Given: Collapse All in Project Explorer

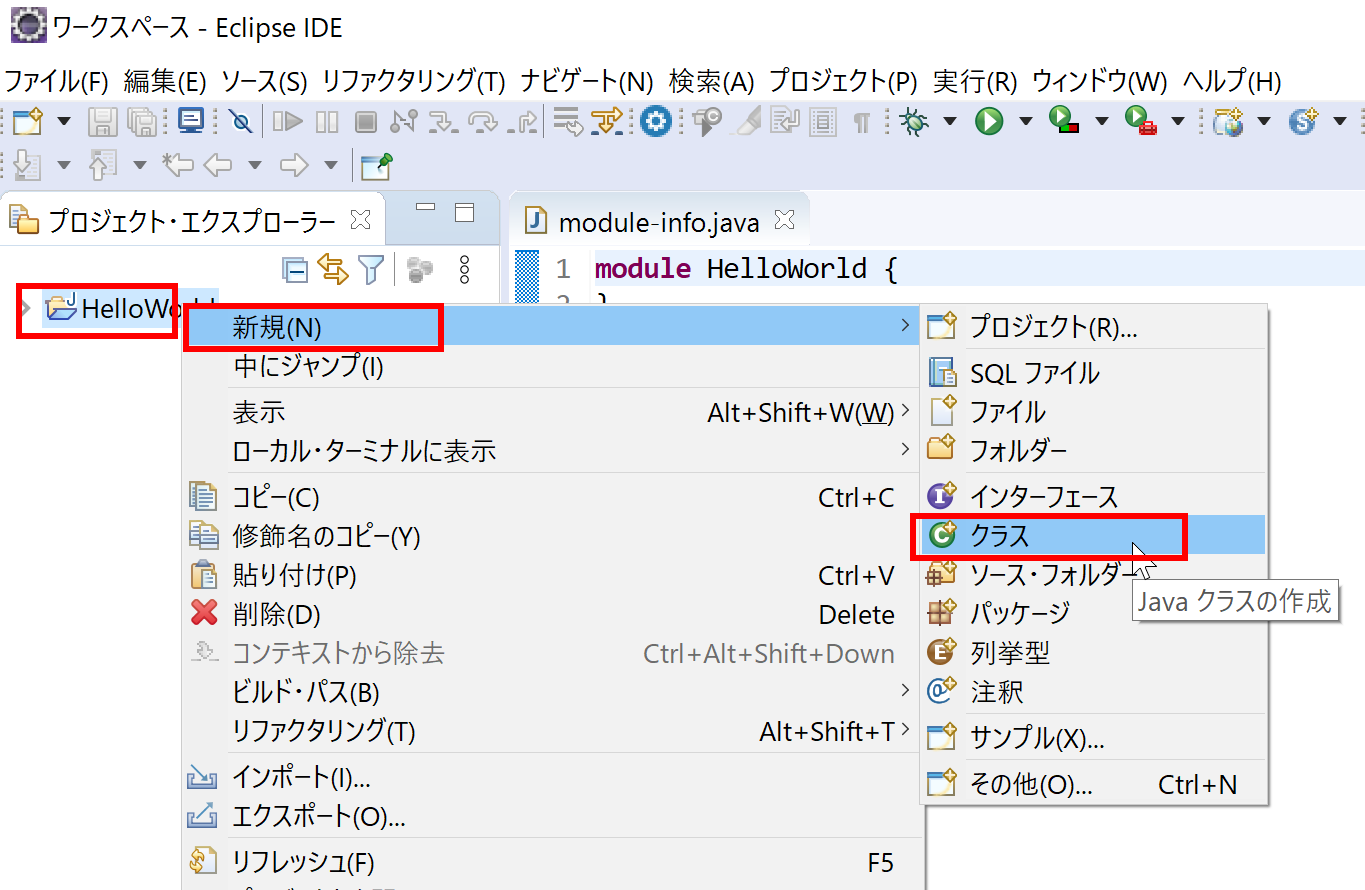Looking at the screenshot, I should click(295, 269).
